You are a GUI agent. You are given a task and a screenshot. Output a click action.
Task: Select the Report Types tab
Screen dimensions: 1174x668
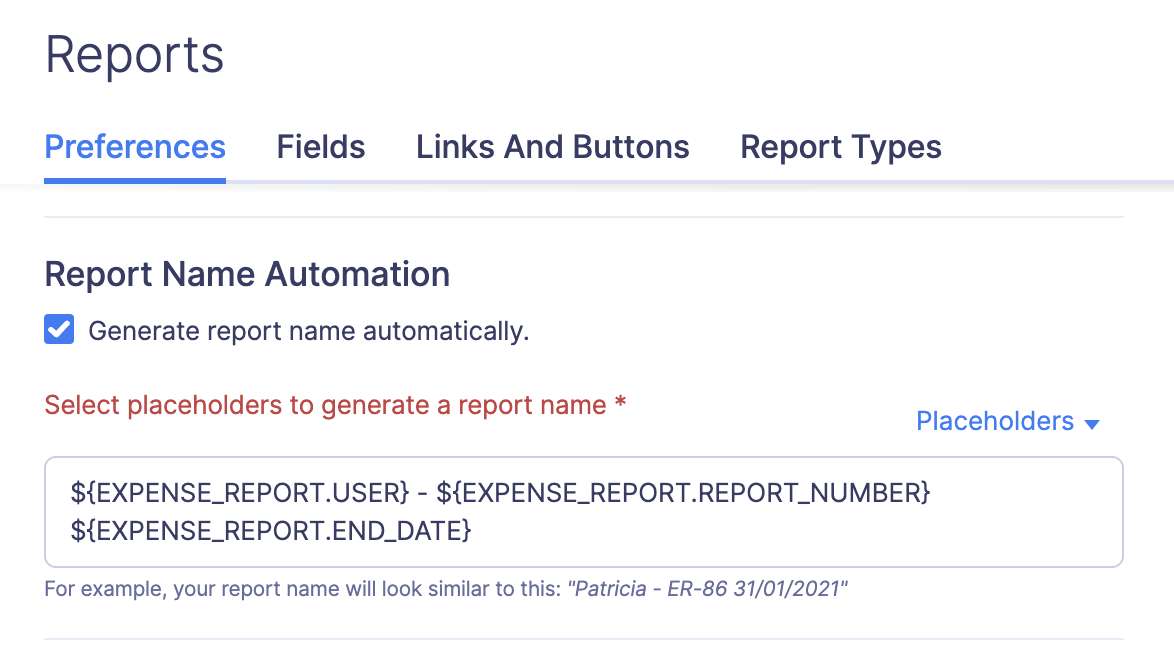click(x=840, y=147)
